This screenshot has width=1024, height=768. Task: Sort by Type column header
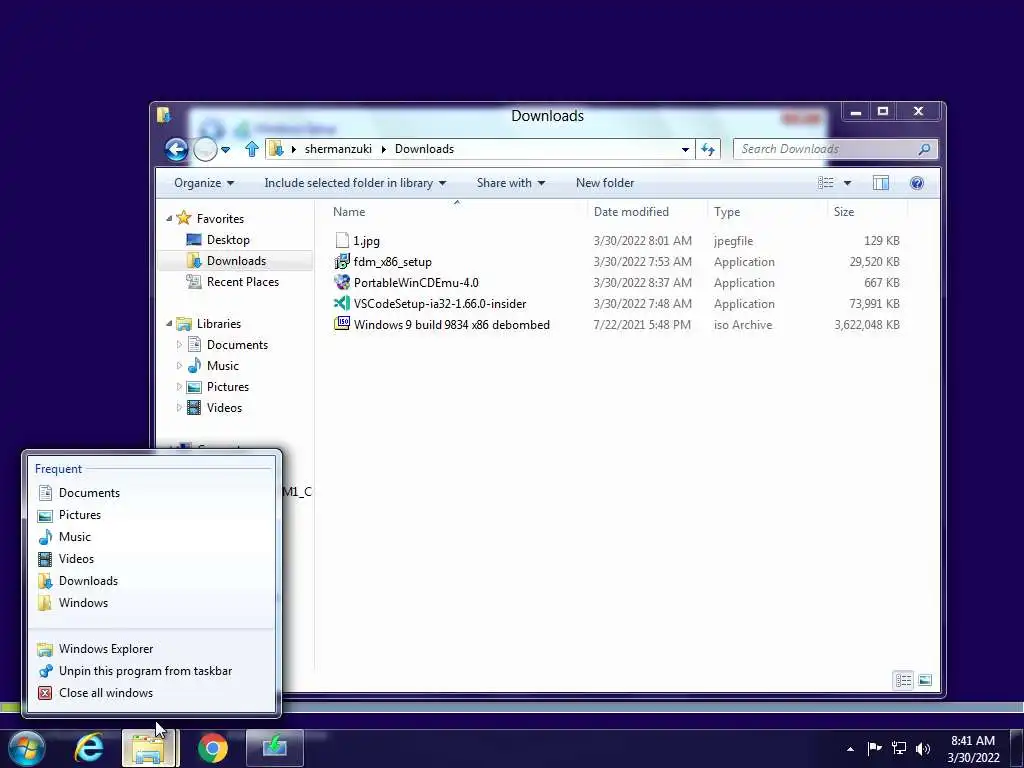(x=767, y=212)
